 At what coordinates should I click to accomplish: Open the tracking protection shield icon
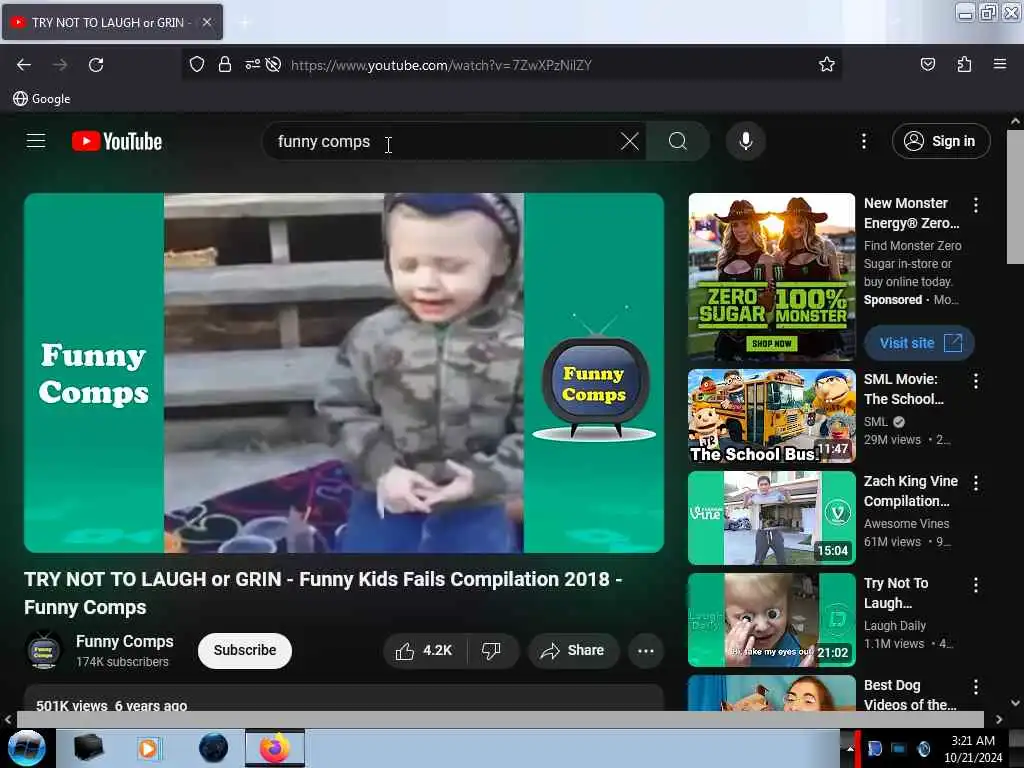point(197,64)
